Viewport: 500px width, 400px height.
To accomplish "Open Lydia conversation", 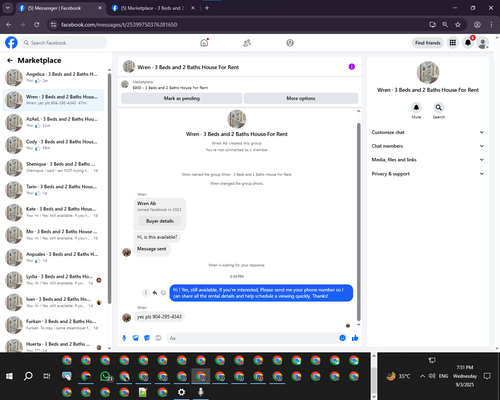I will (53, 280).
